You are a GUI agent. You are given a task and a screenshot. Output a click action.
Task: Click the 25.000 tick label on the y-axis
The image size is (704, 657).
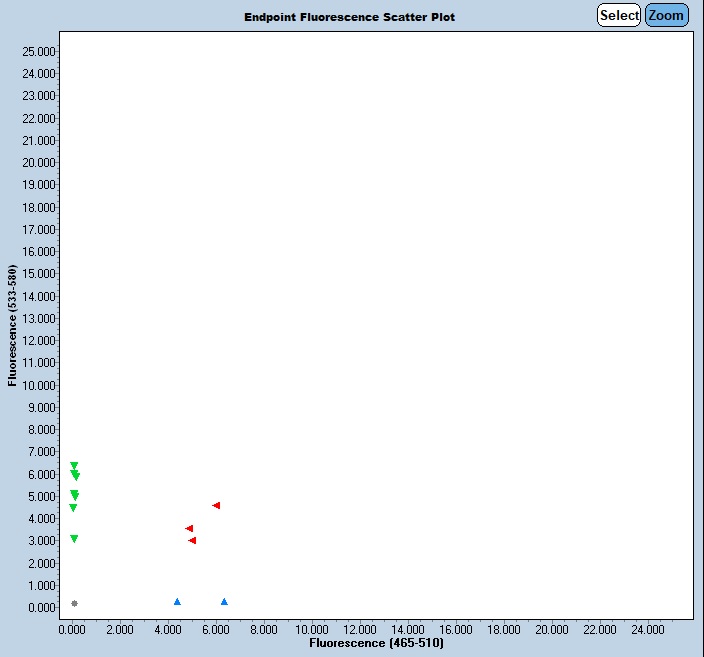pyautogui.click(x=38, y=51)
